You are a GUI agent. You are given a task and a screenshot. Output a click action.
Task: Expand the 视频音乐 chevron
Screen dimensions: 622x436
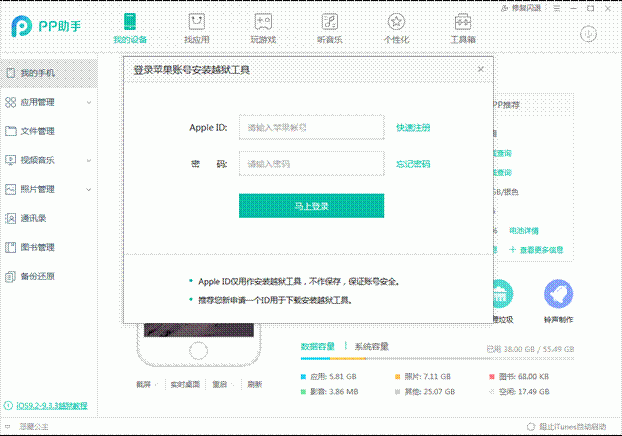[x=89, y=160]
